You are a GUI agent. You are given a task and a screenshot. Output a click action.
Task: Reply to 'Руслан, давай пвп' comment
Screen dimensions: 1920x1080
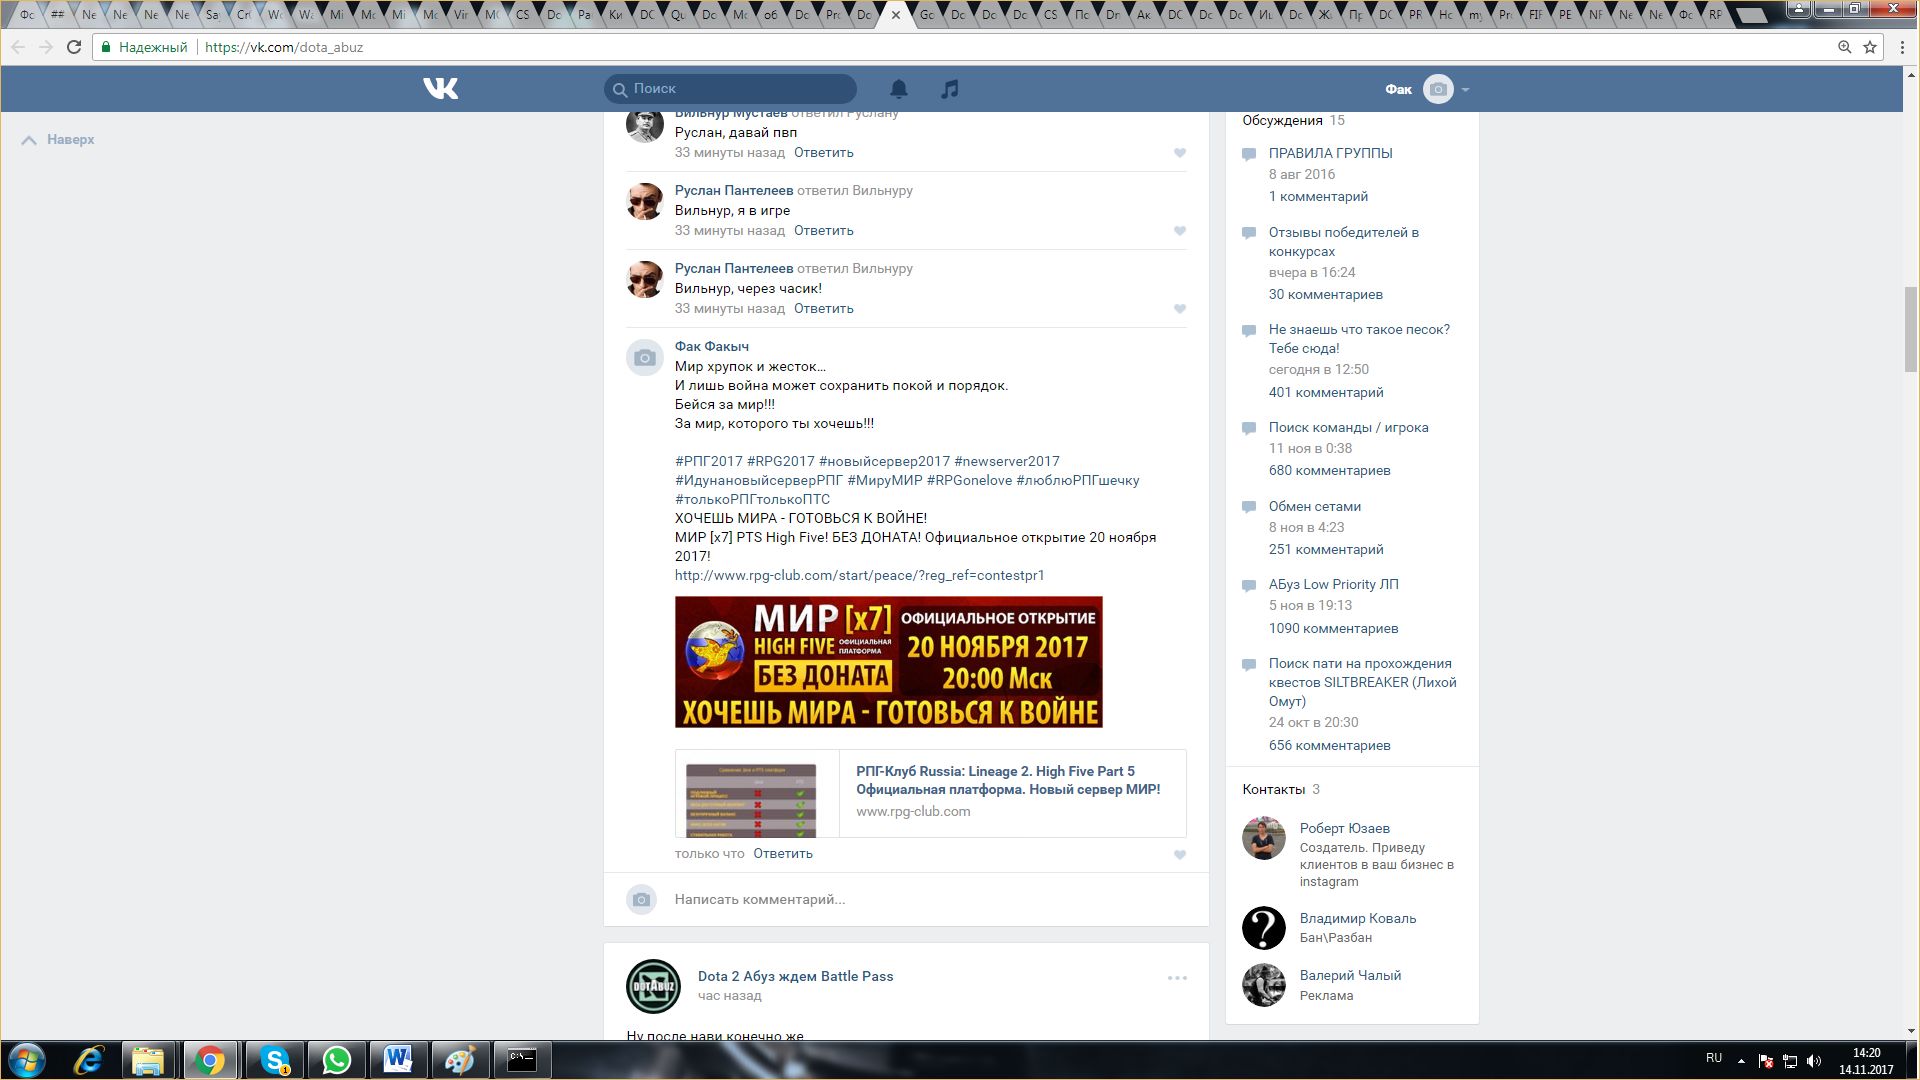(x=824, y=153)
